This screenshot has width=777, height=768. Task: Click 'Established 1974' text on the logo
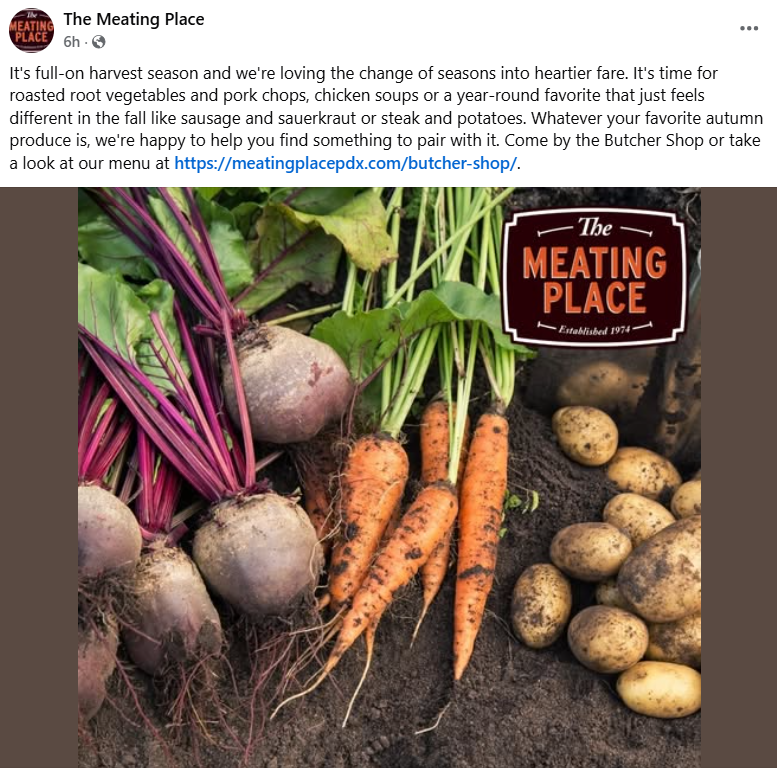click(x=594, y=329)
